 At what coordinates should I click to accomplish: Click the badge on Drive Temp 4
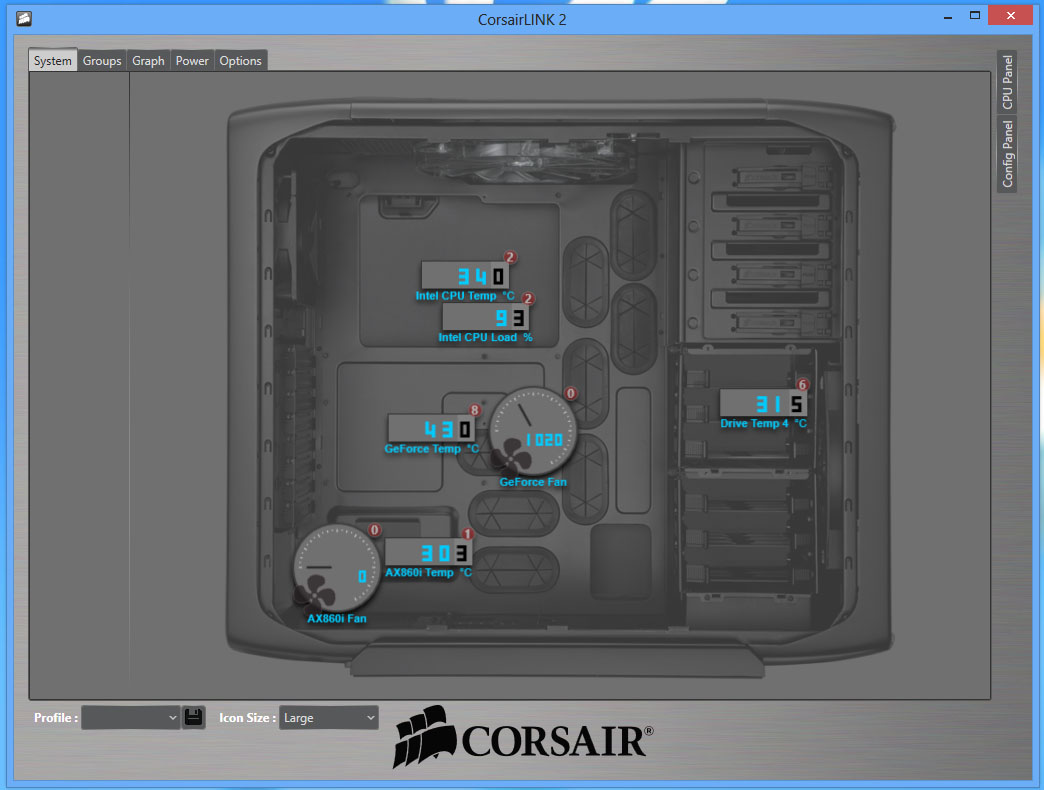[802, 385]
